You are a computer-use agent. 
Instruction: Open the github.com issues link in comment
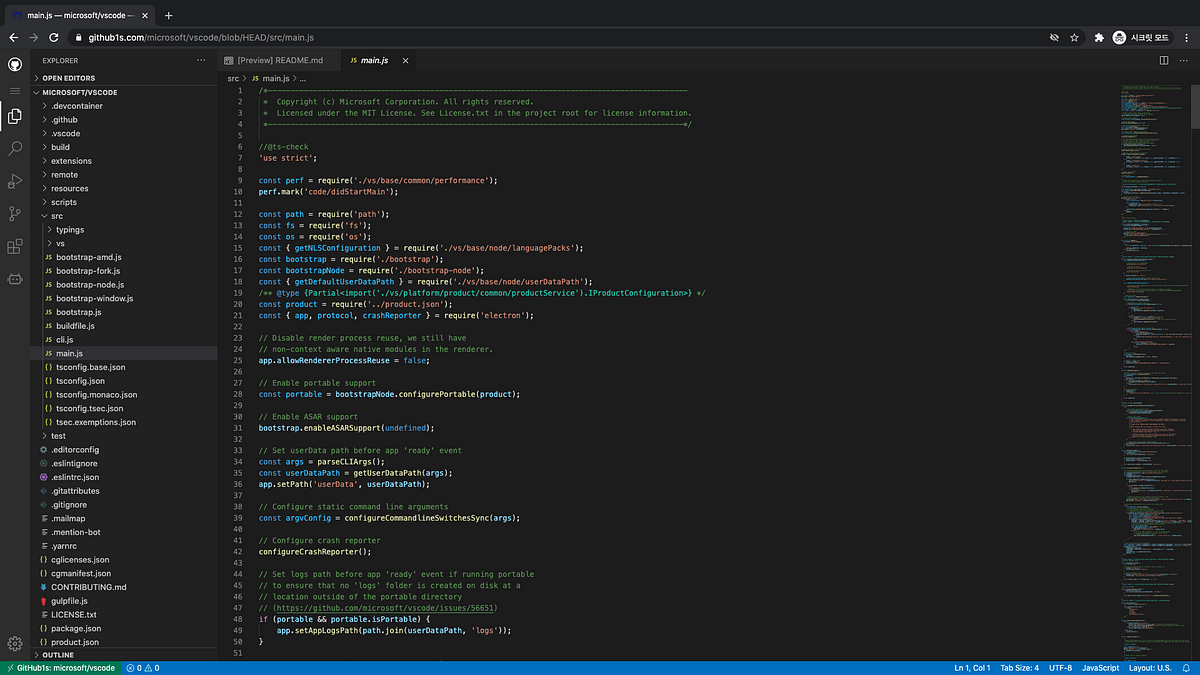coord(383,608)
